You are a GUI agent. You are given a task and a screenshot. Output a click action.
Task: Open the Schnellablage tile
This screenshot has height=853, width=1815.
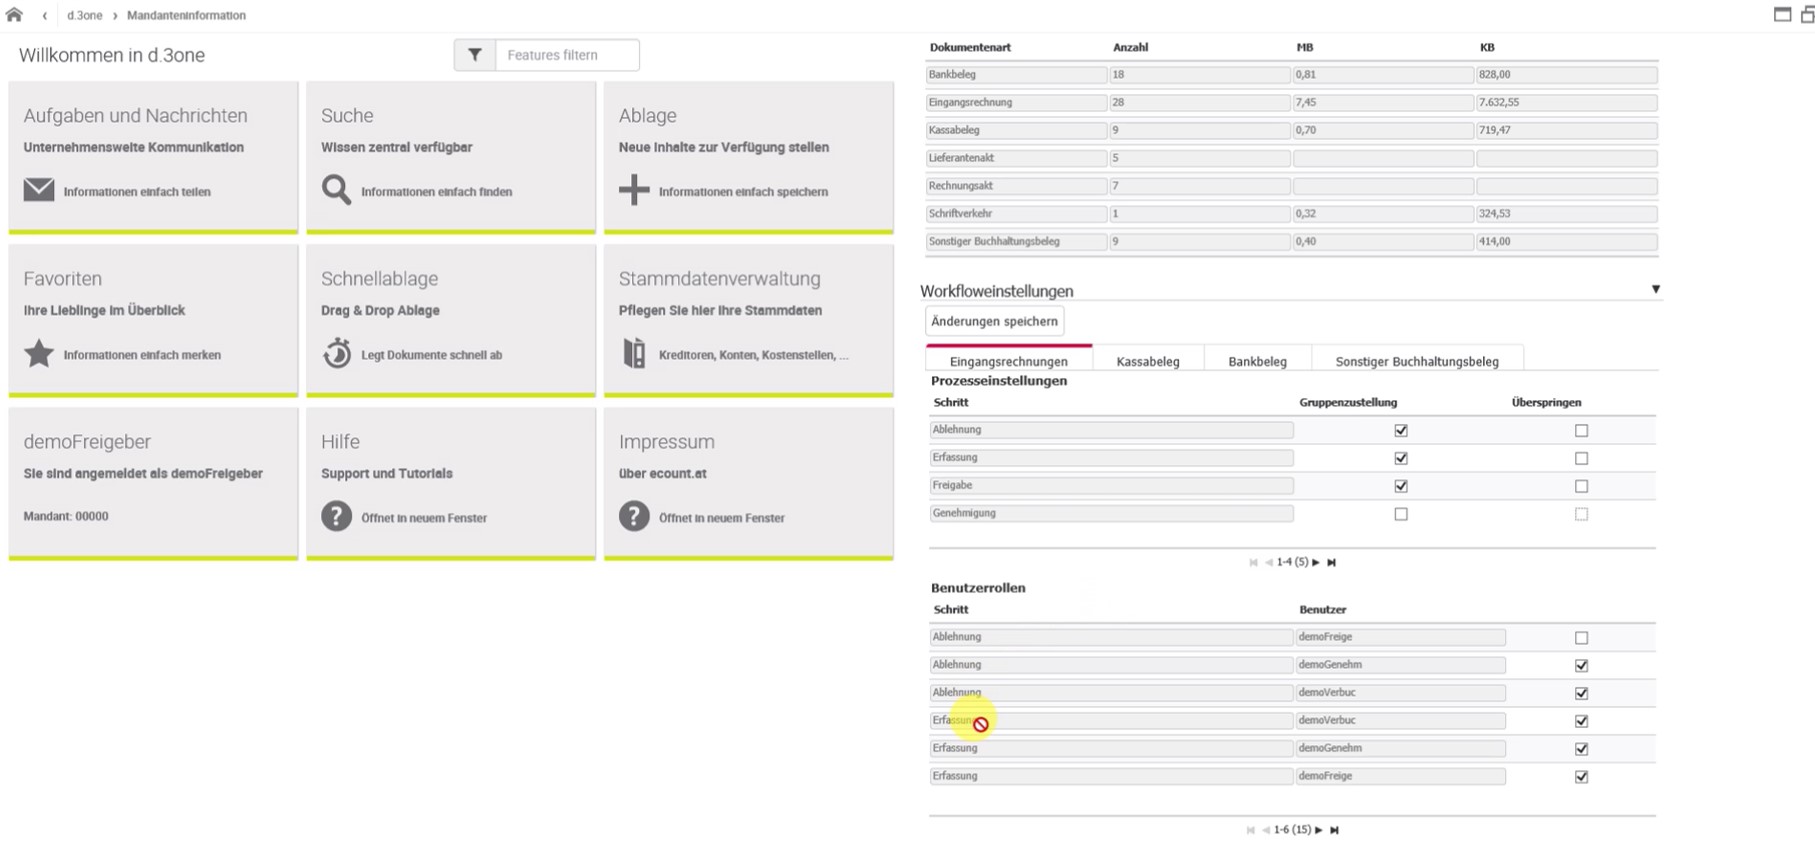(x=451, y=321)
